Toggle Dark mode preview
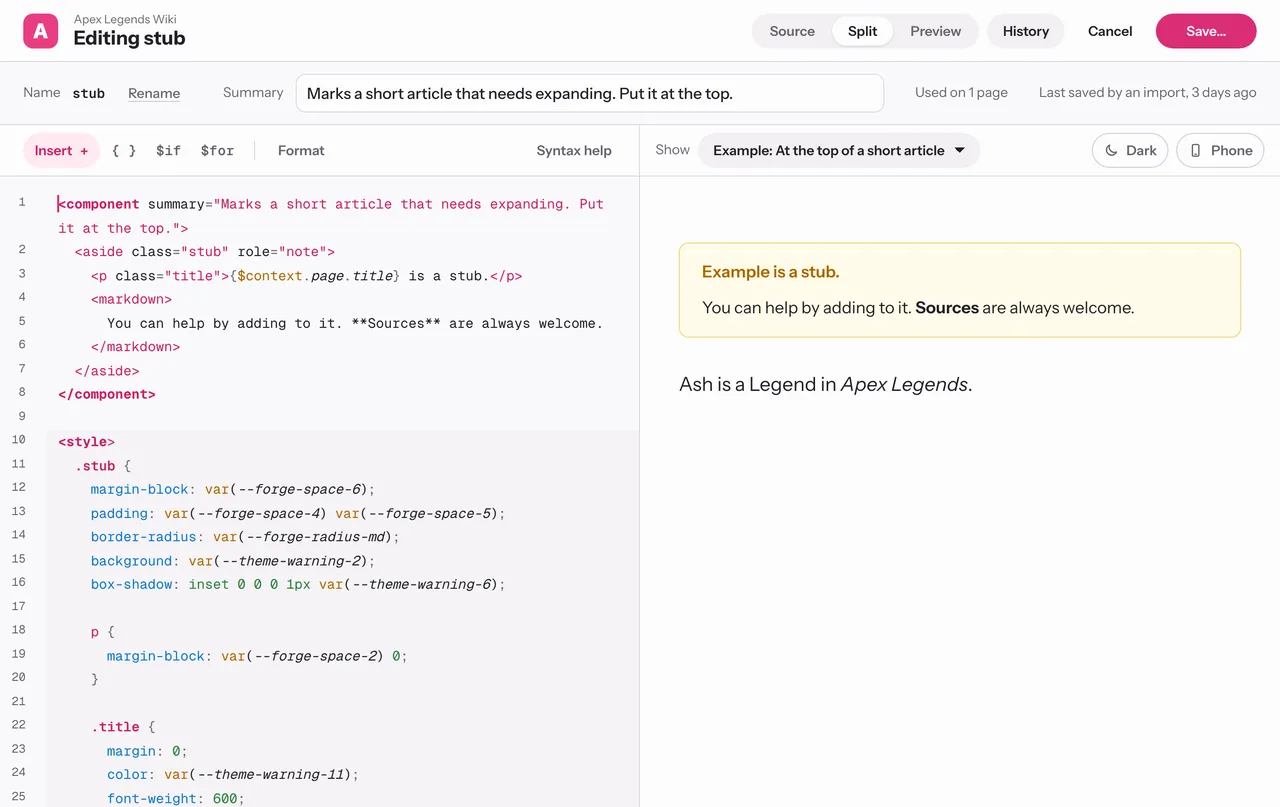 [1130, 151]
